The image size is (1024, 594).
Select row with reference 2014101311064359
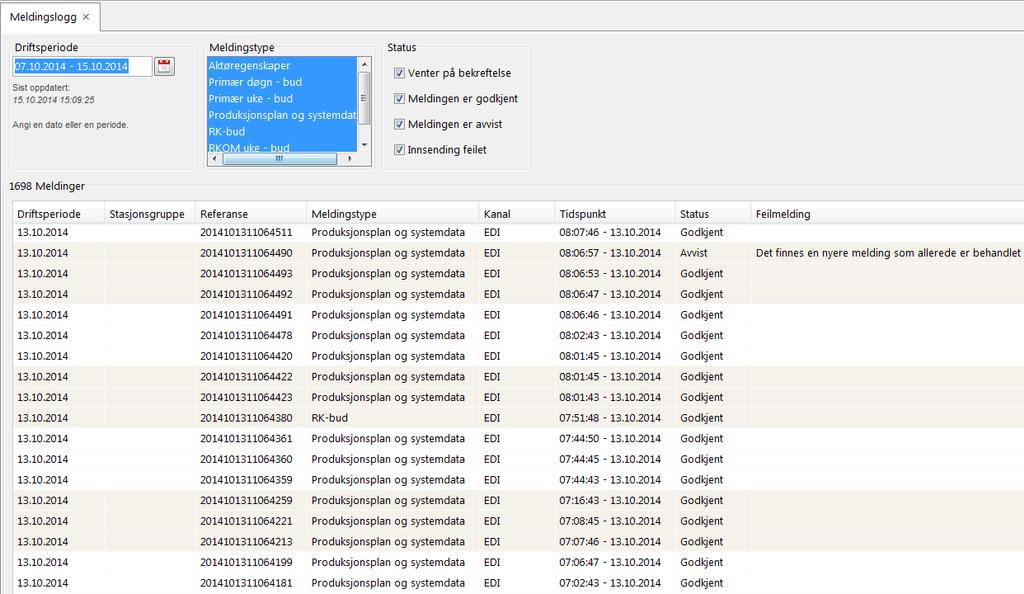tap(519, 480)
